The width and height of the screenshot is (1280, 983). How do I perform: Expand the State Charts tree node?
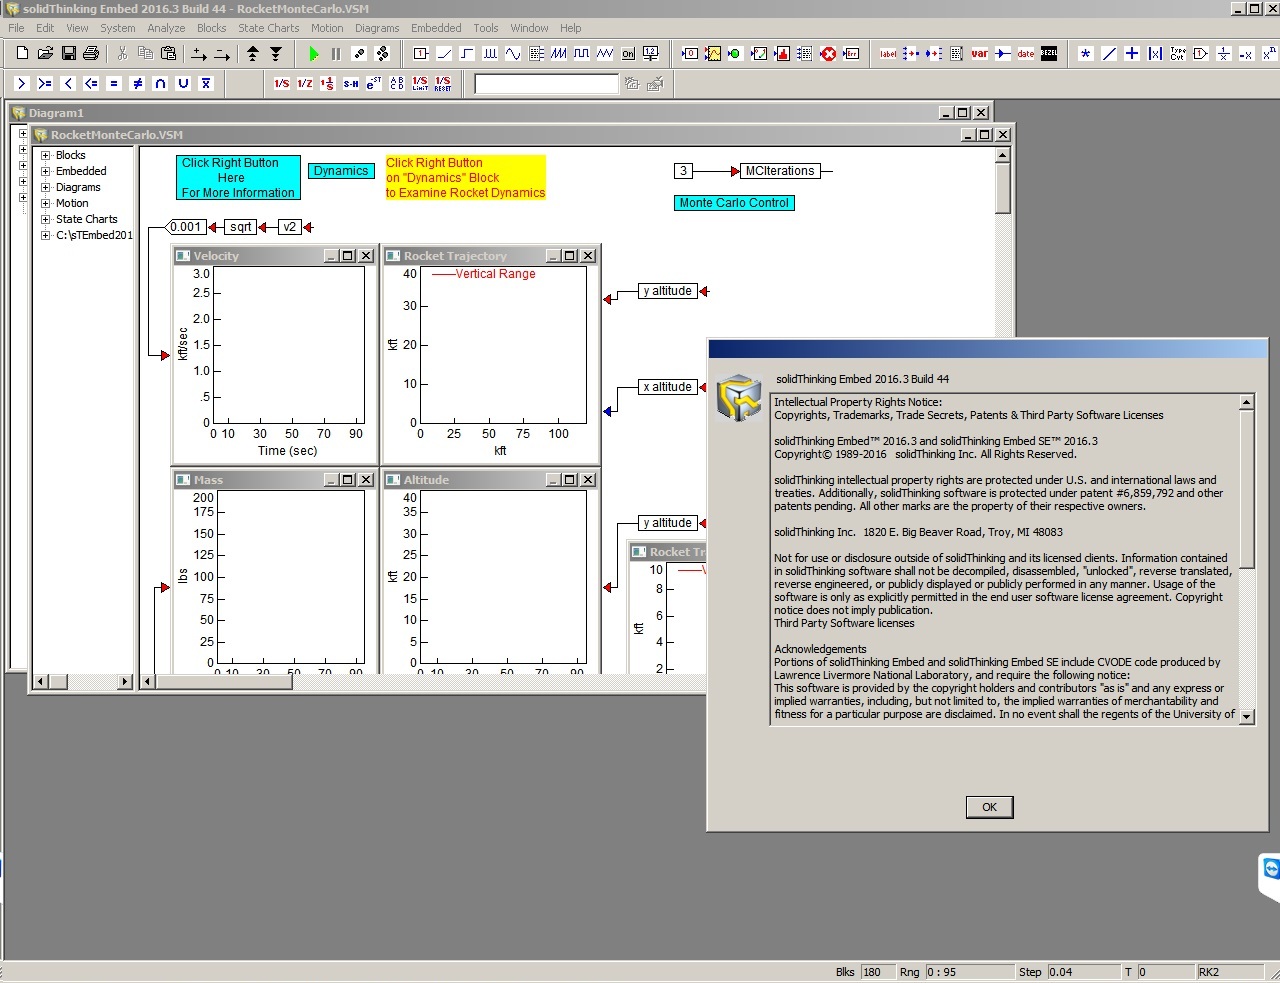pos(45,219)
